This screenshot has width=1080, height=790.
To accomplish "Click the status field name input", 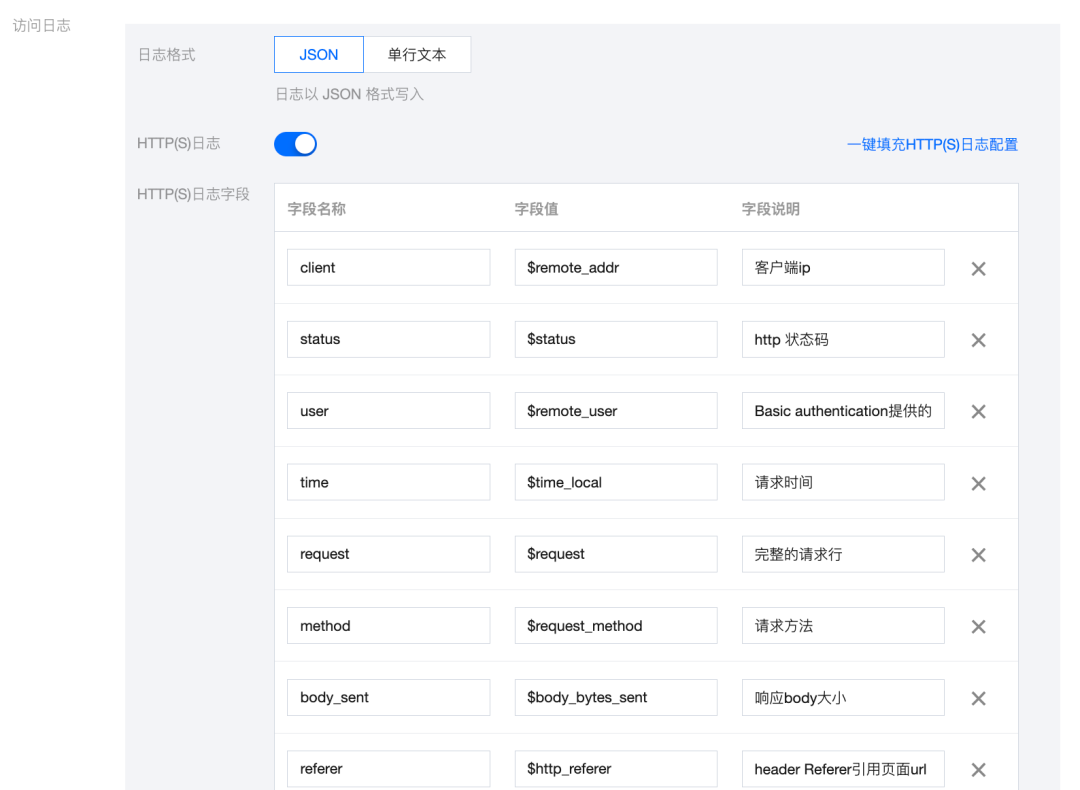I will pyautogui.click(x=388, y=339).
